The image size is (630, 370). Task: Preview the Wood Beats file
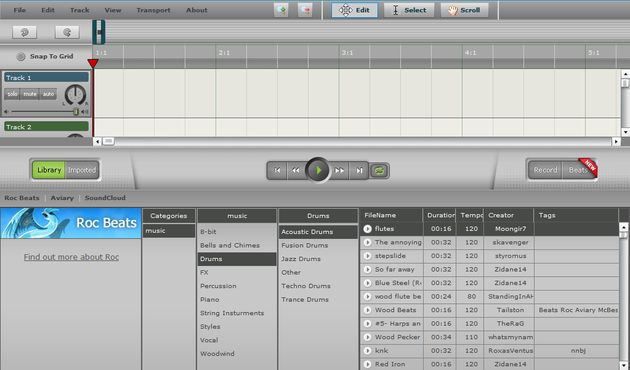pos(367,310)
